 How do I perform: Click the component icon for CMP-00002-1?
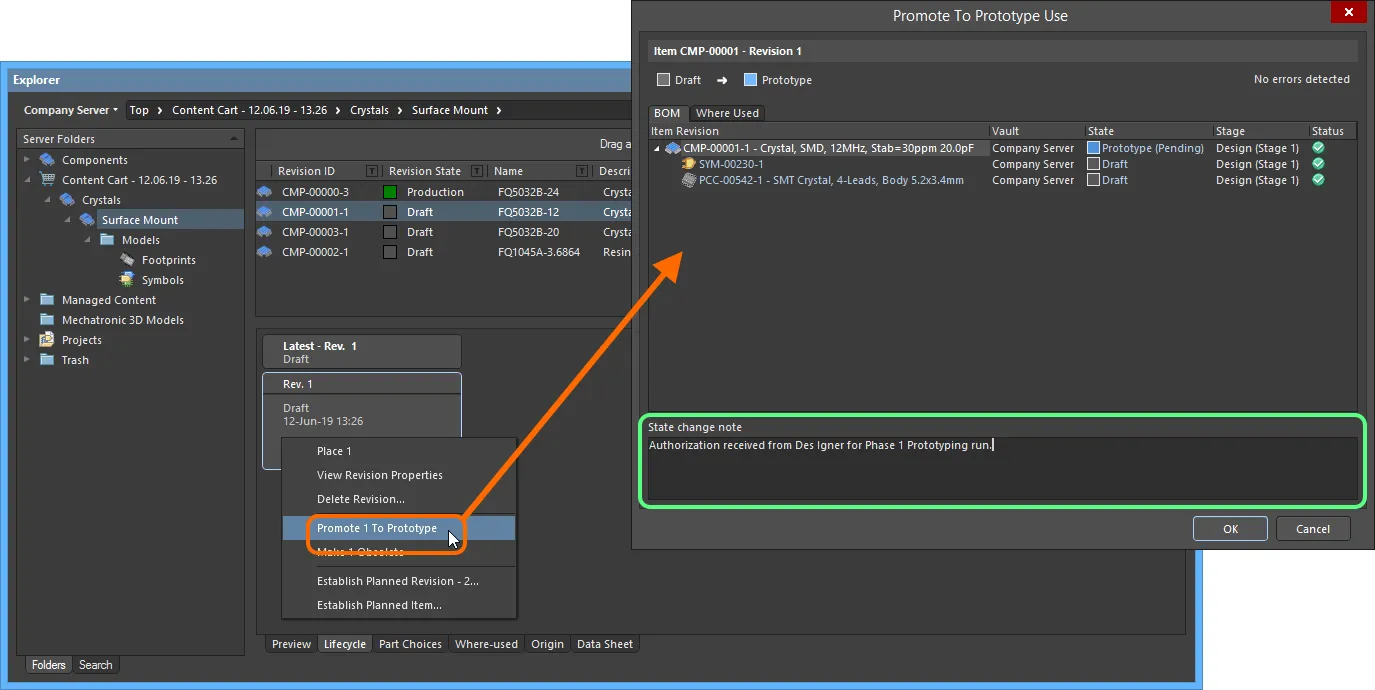[x=265, y=252]
